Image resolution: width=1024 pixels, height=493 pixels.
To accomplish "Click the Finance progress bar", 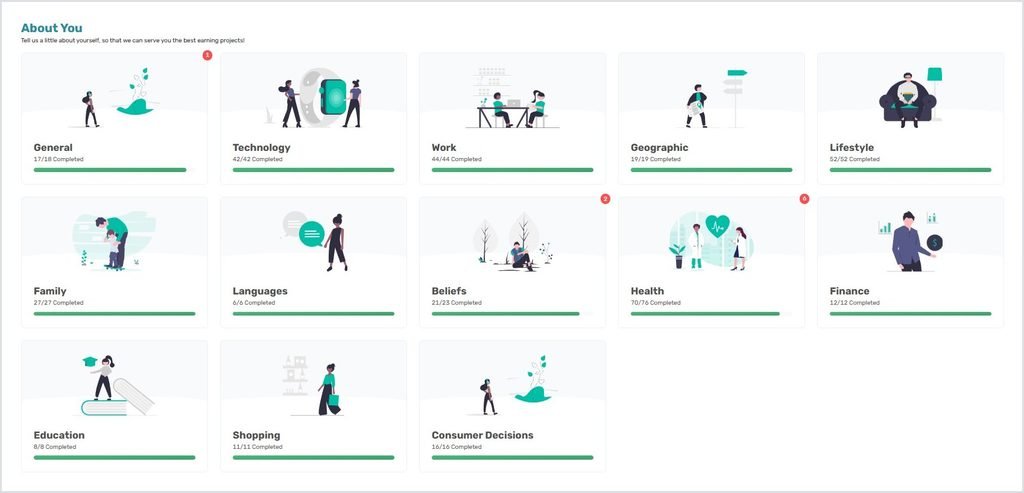I will pyautogui.click(x=910, y=313).
